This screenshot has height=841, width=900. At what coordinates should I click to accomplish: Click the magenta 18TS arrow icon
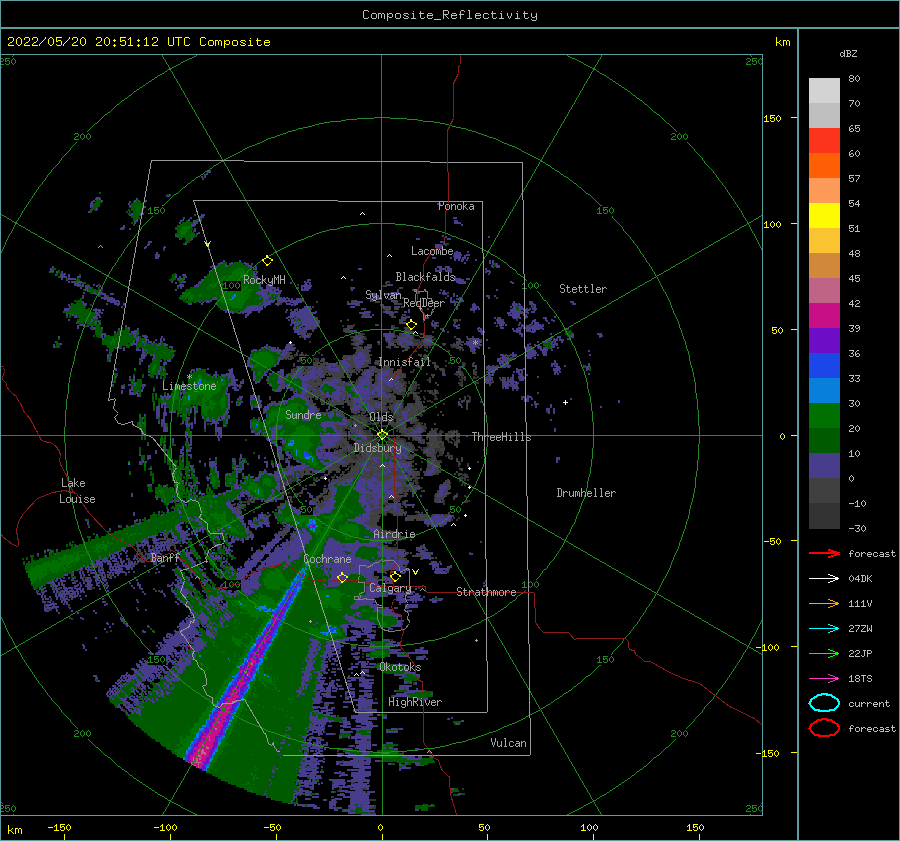click(x=824, y=679)
